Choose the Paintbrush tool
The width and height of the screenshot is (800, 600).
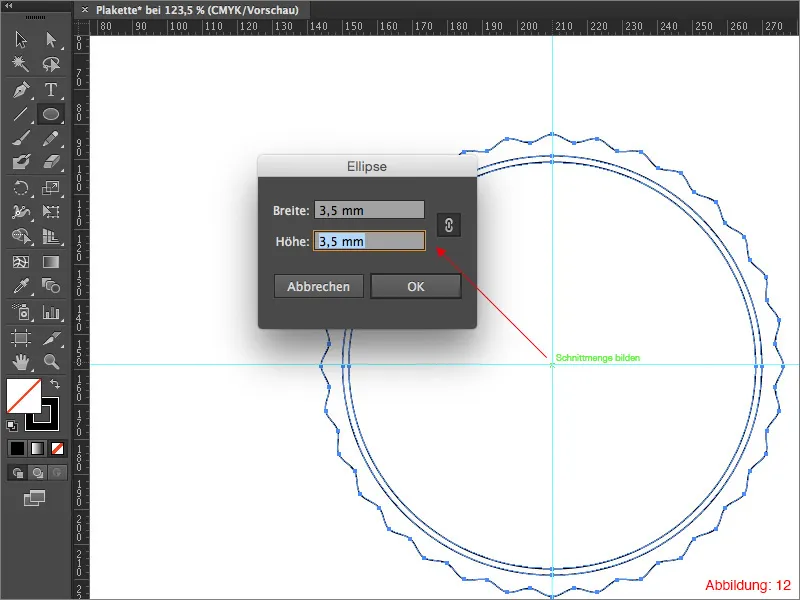click(x=21, y=138)
